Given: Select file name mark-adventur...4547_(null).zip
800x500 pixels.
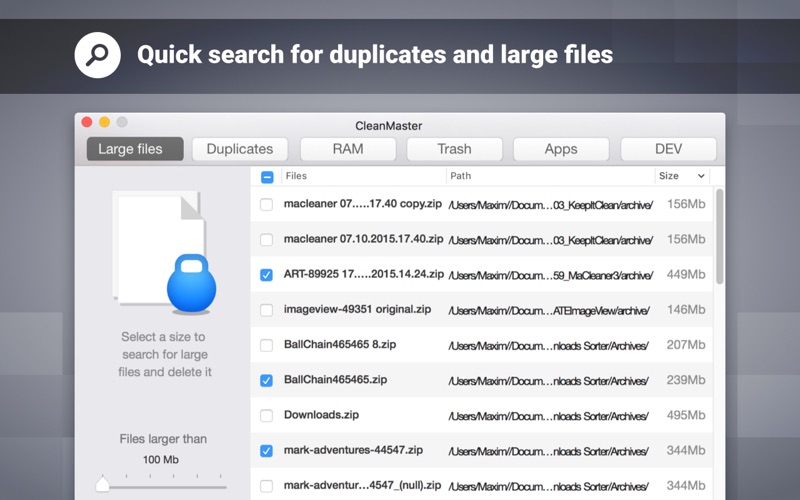Looking at the screenshot, I should [x=362, y=485].
